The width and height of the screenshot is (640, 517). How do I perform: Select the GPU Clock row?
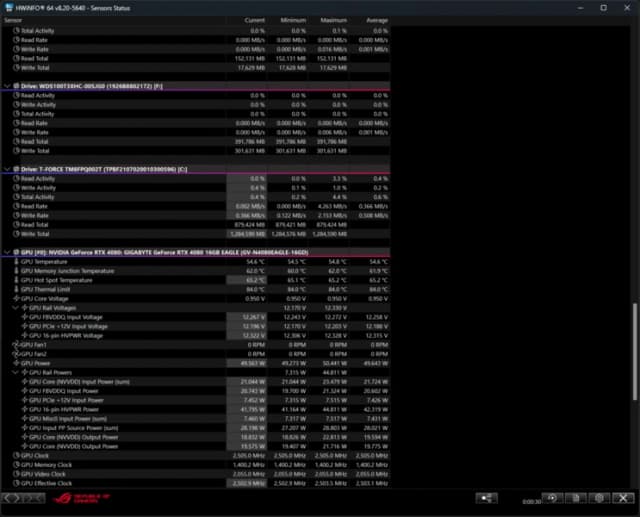point(196,456)
